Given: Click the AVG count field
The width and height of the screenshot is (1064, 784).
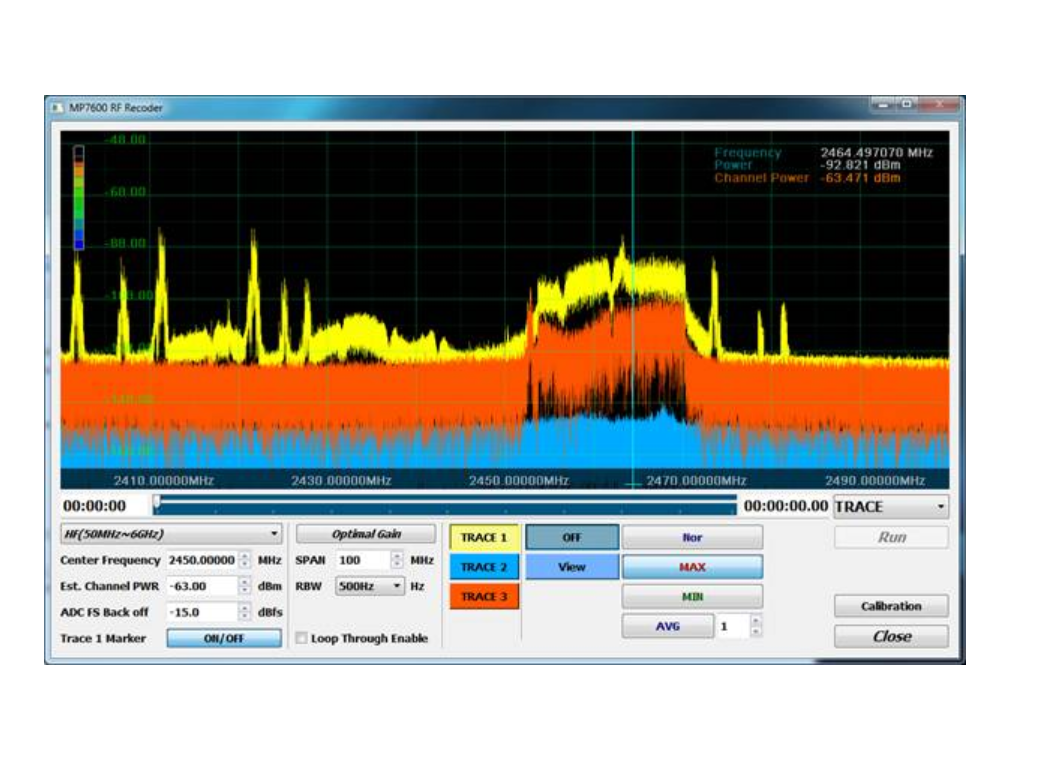Looking at the screenshot, I should click(x=733, y=626).
